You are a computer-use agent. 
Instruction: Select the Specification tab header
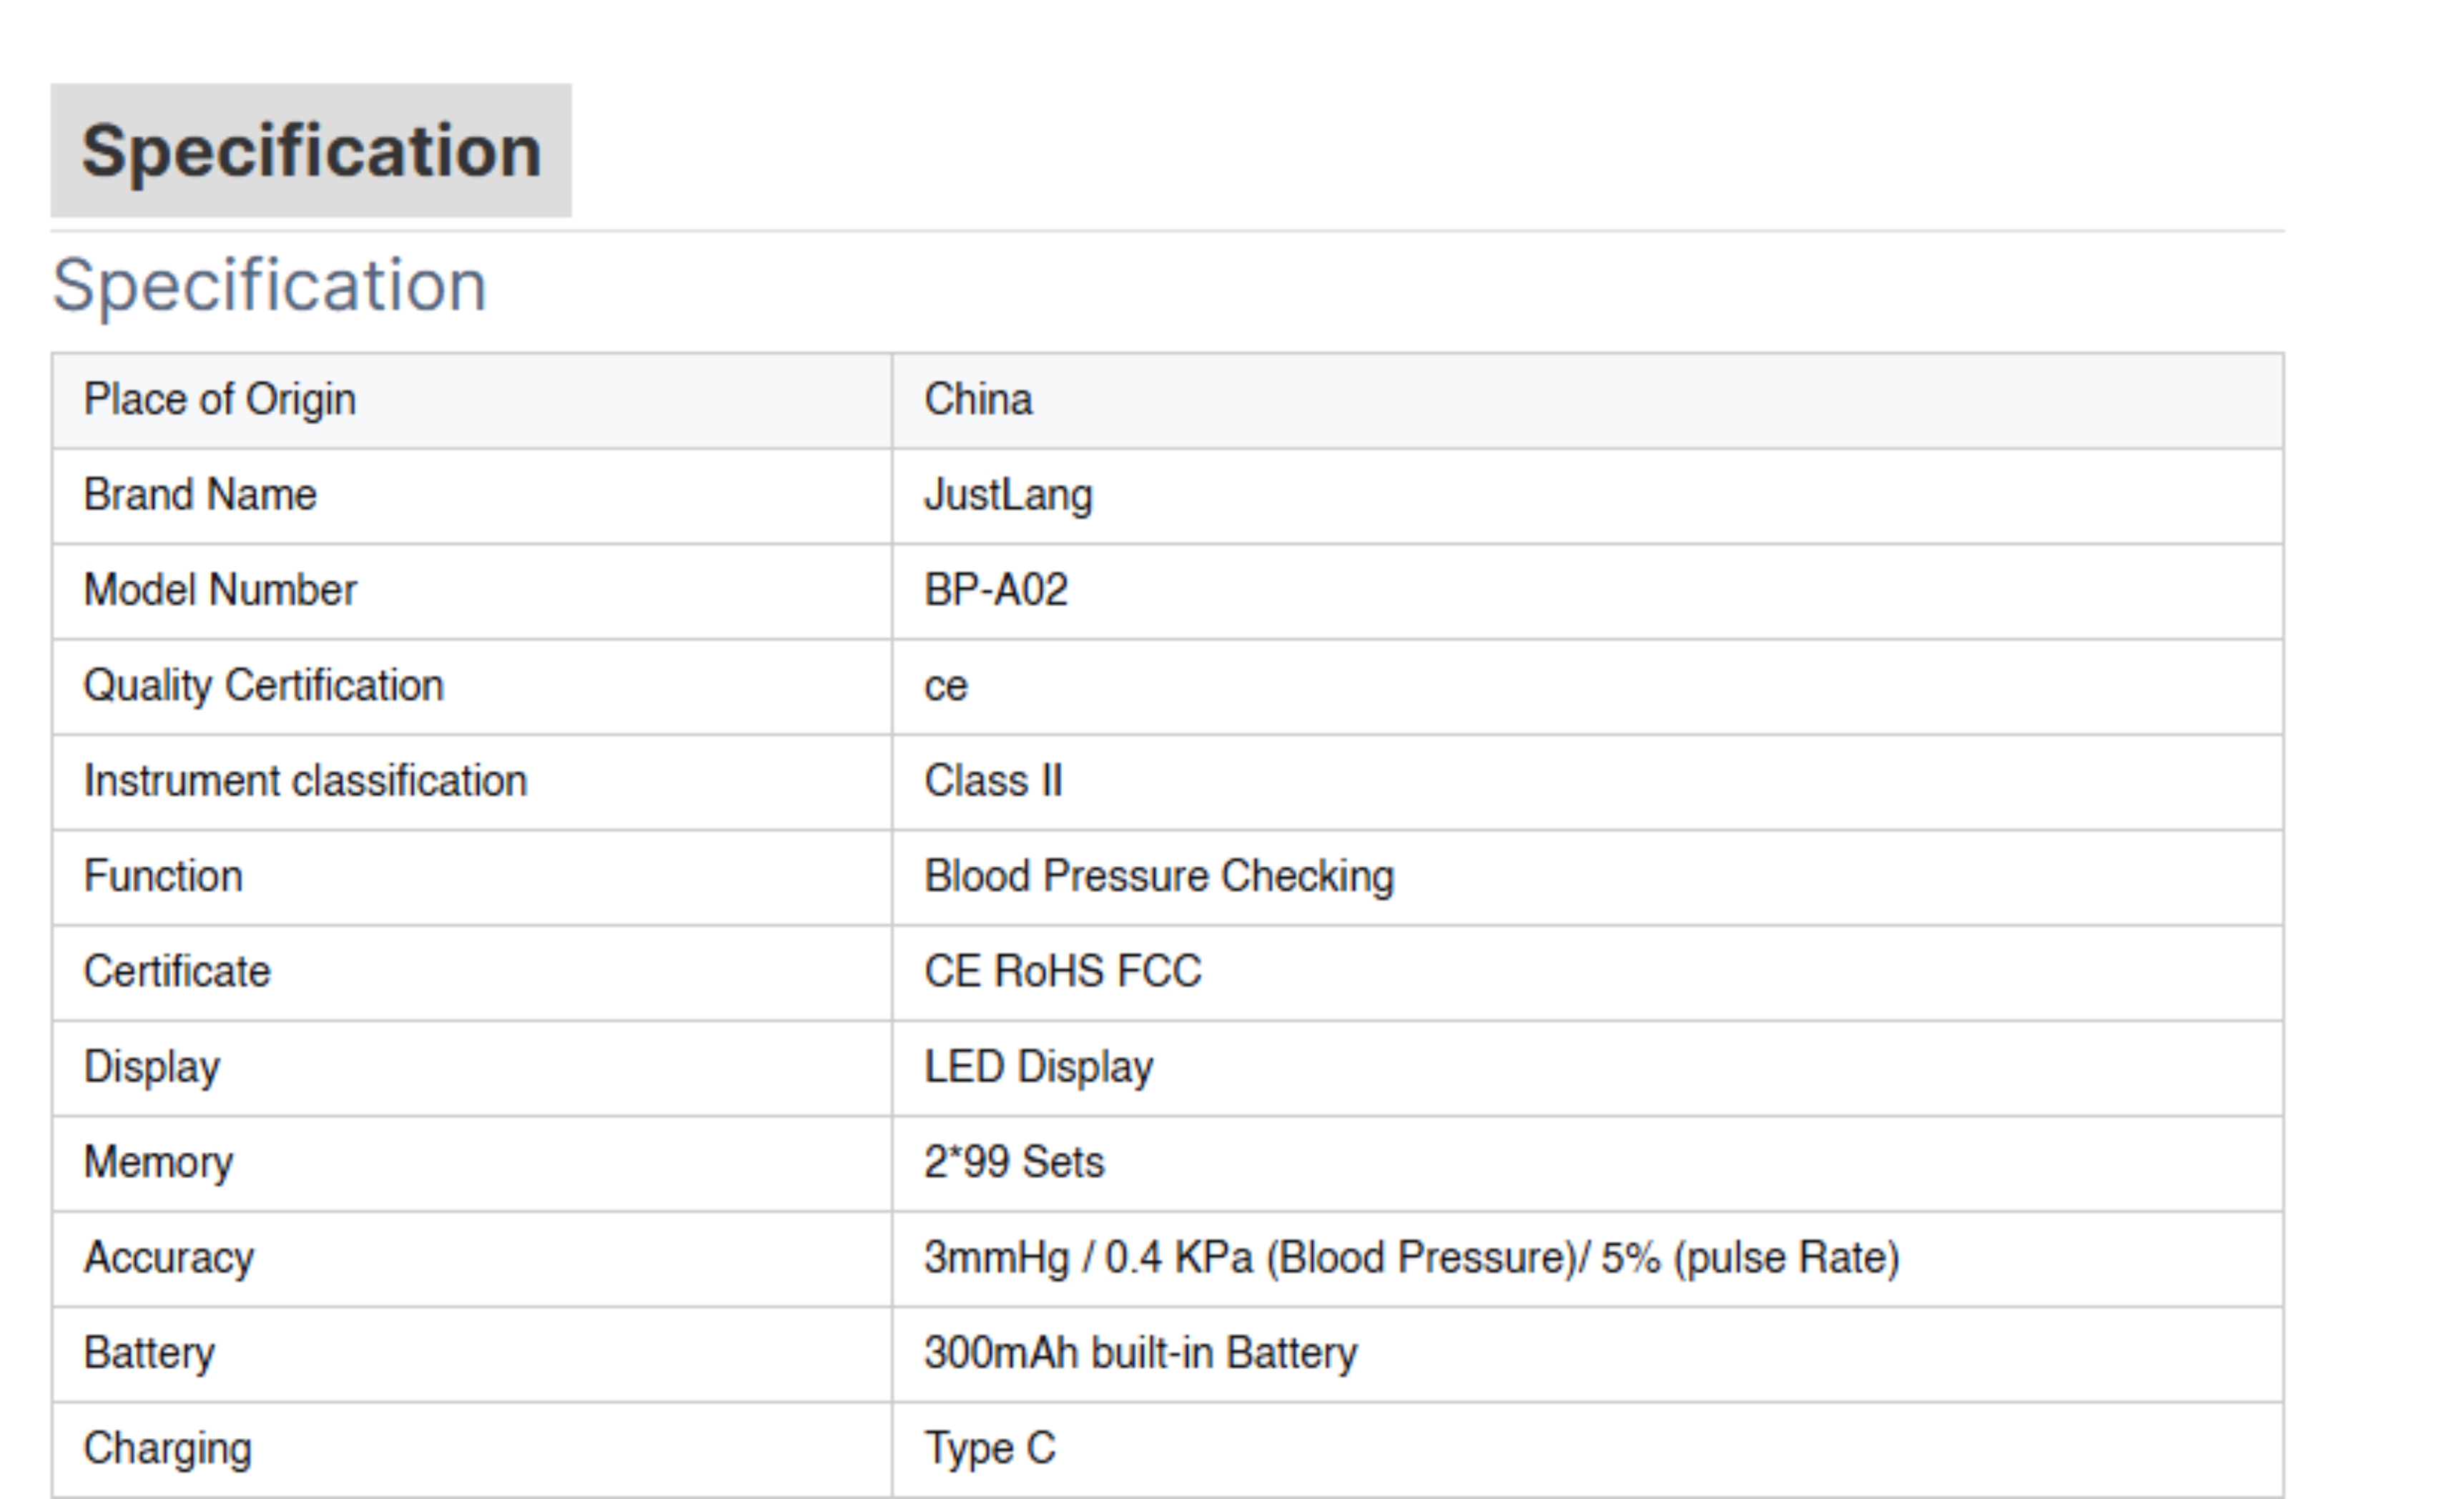point(311,151)
